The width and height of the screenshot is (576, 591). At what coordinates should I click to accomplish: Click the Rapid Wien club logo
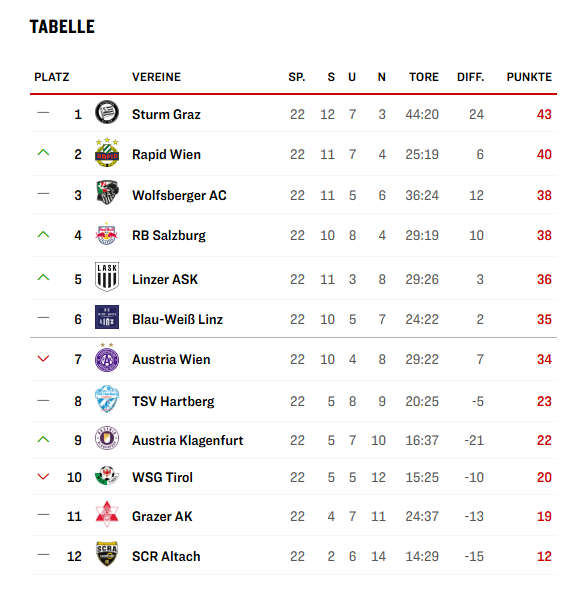(x=107, y=152)
